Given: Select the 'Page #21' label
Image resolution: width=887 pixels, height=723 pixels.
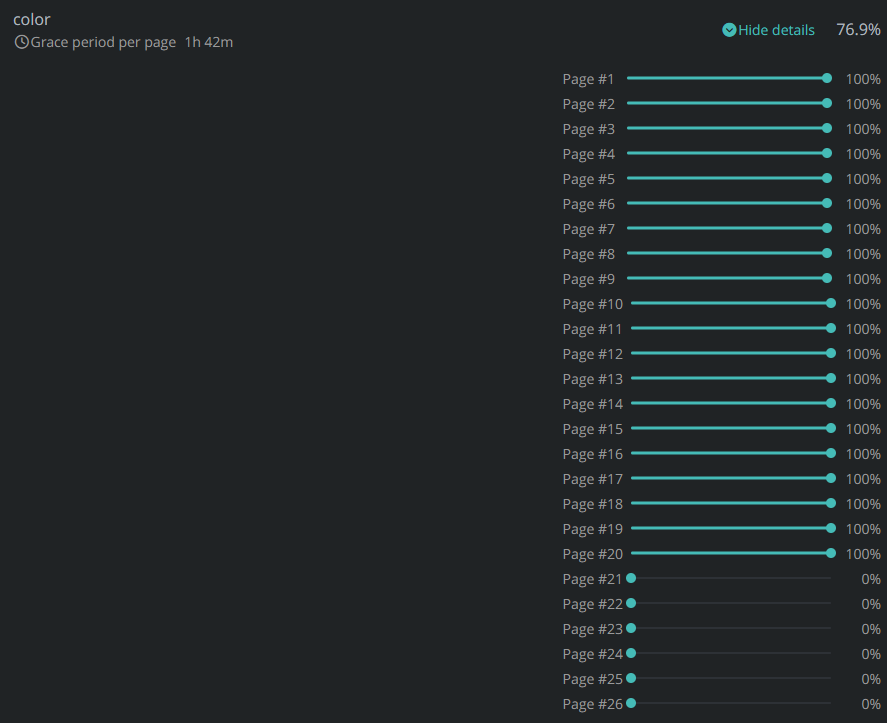Looking at the screenshot, I should (592, 579).
